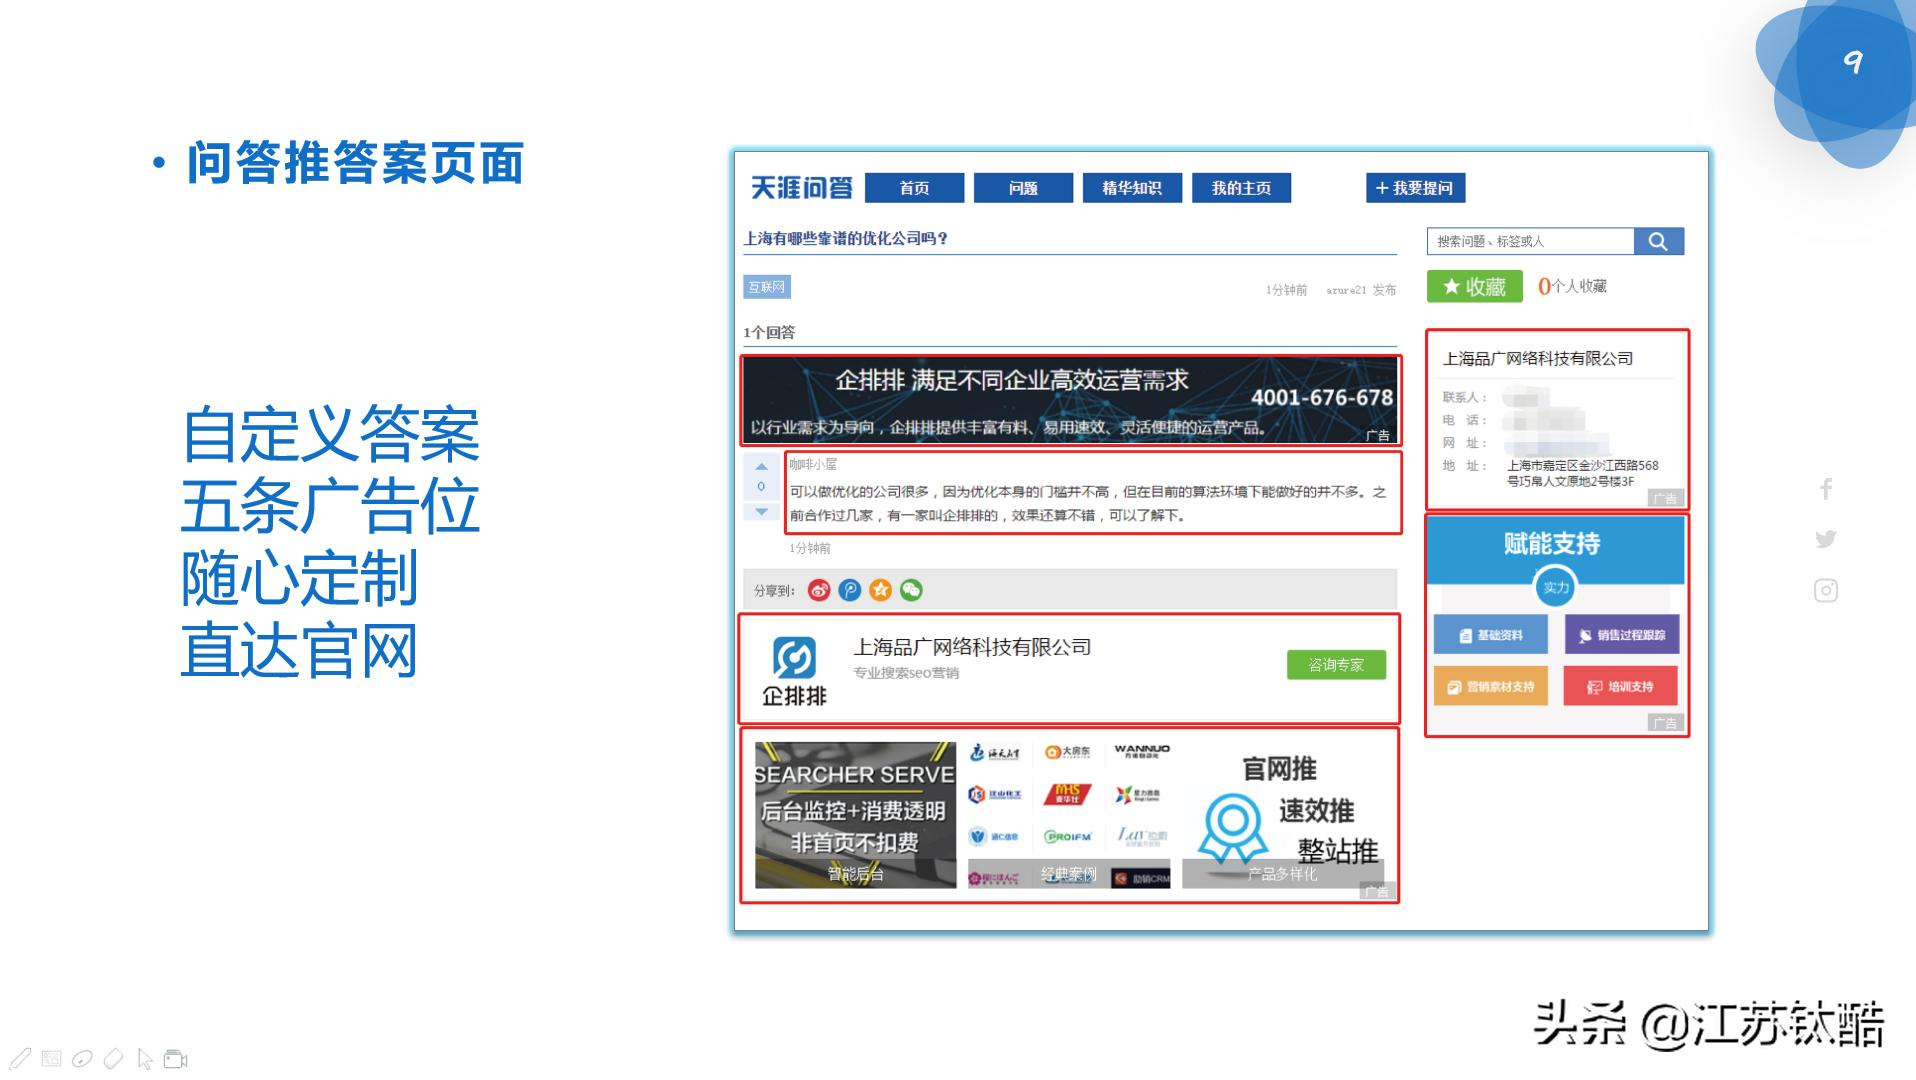
Task: Click the Qzone star share icon
Action: pyautogui.click(x=879, y=590)
